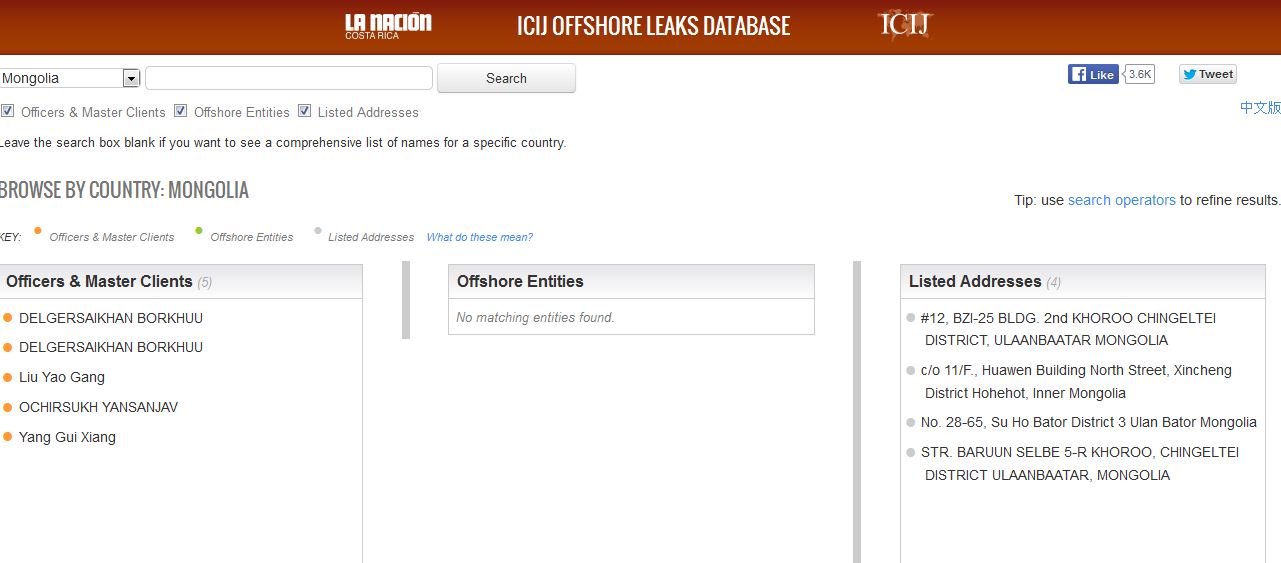Uncheck the Offshore Entities checkbox
The image size is (1281, 563).
181,111
